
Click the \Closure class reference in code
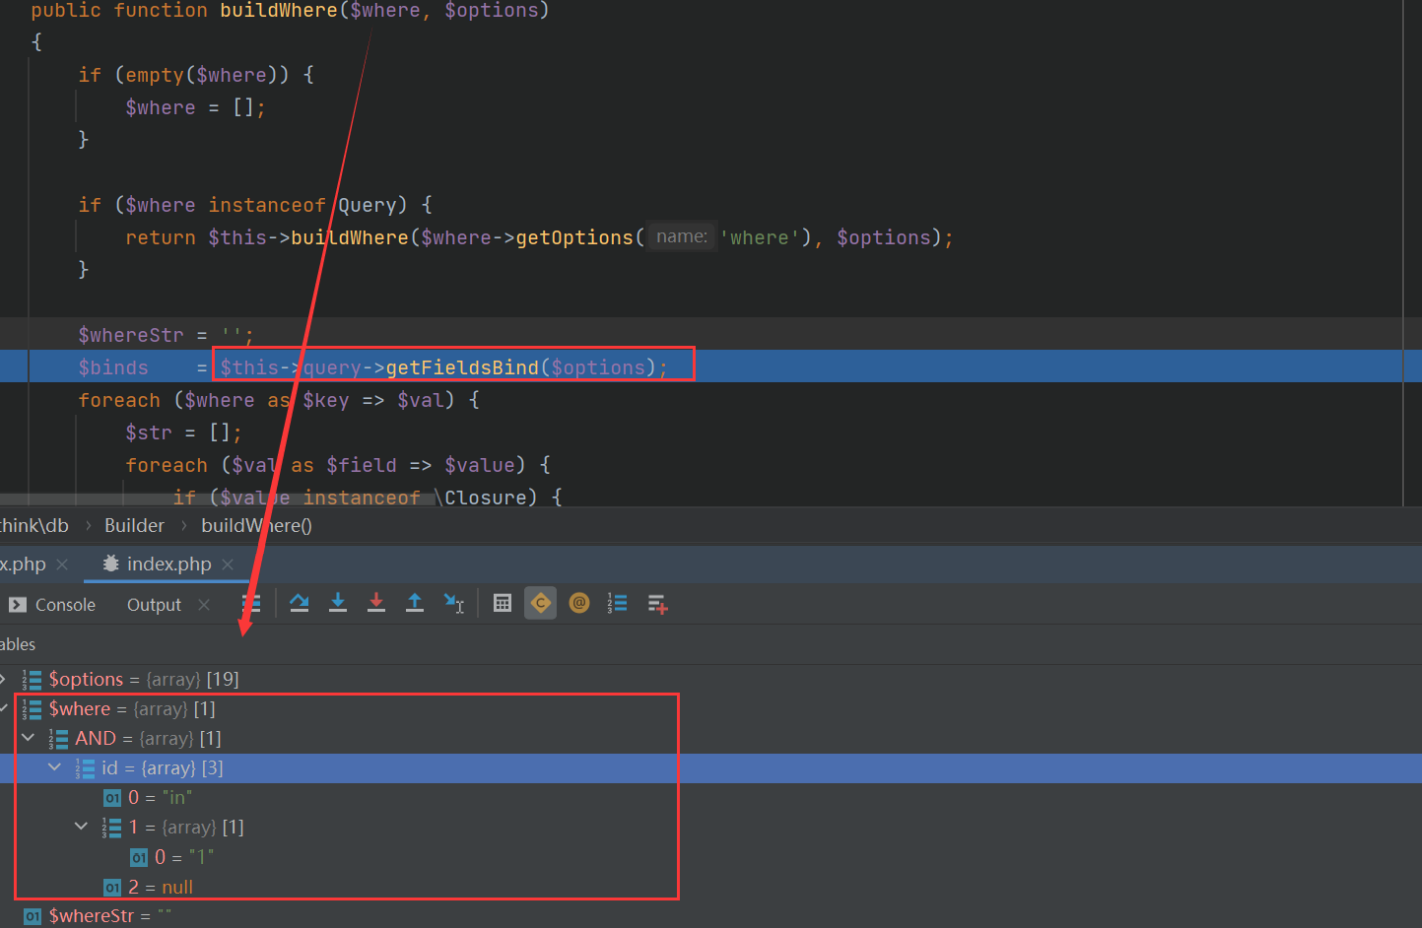(480, 497)
